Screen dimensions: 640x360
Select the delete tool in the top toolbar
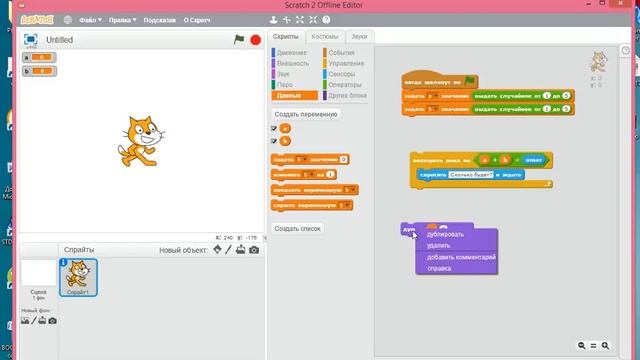coord(287,20)
